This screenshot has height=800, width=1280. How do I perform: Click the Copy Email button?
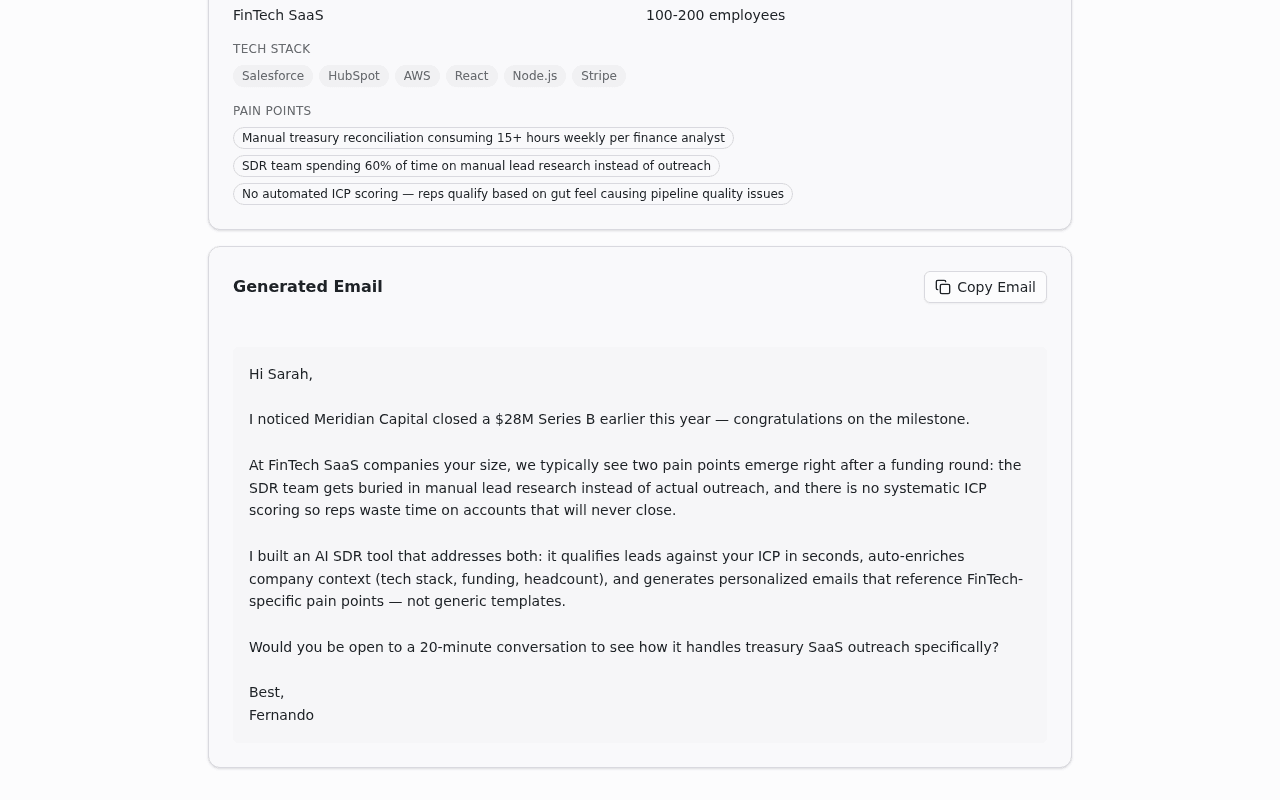(985, 287)
